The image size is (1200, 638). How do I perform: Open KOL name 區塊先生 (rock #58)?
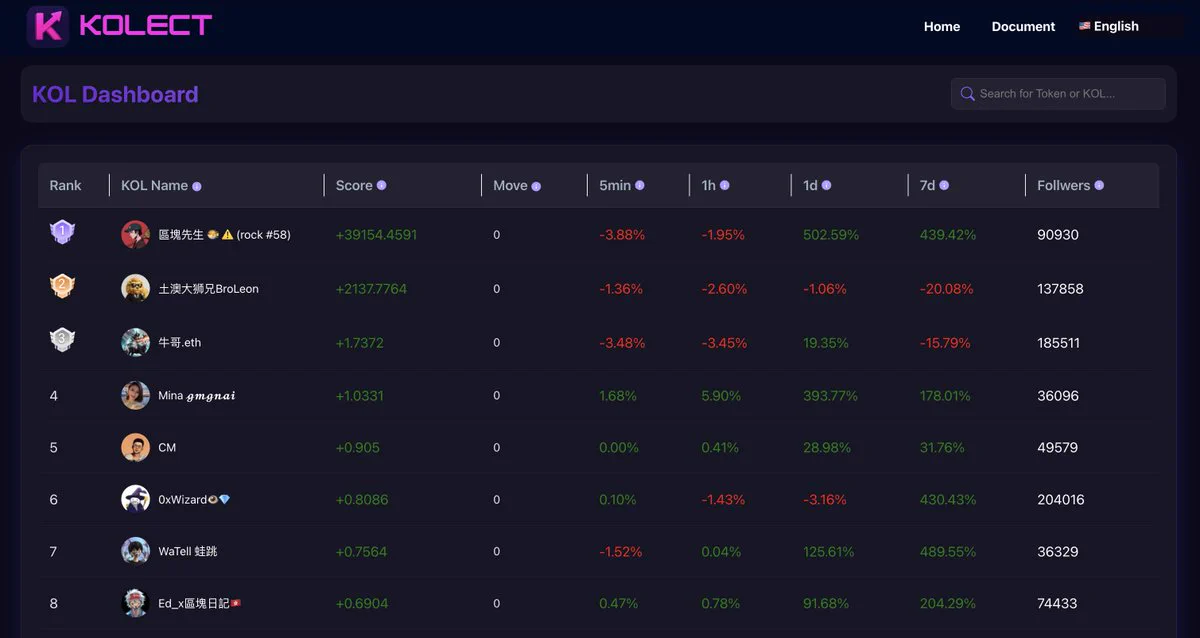[224, 235]
